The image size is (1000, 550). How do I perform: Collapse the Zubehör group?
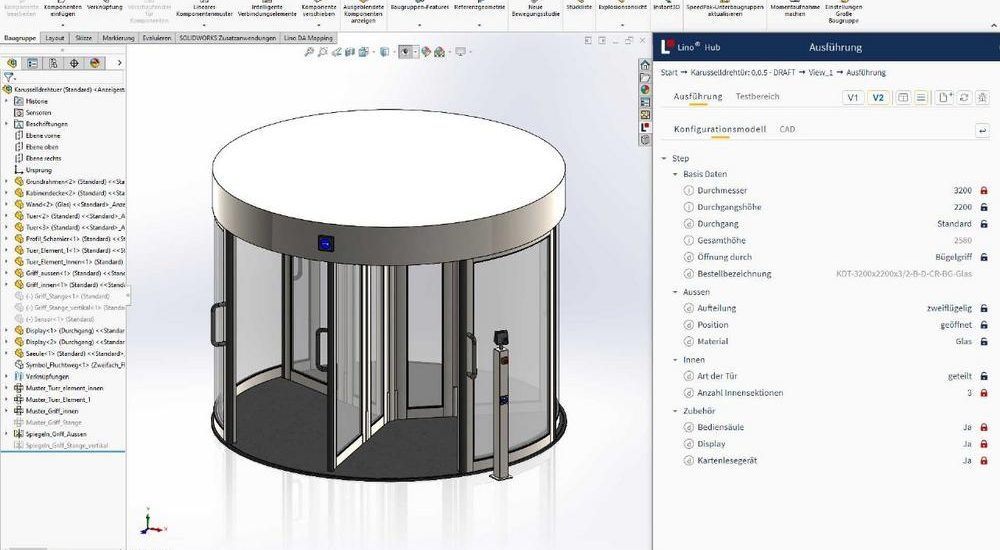pyautogui.click(x=674, y=410)
